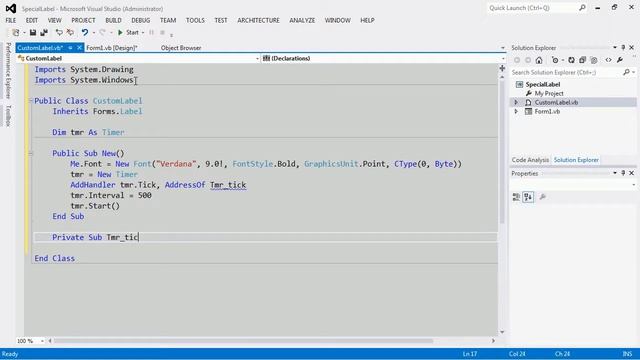Close the CustomLabel.vb tab
The width and height of the screenshot is (640, 360).
(79, 48)
